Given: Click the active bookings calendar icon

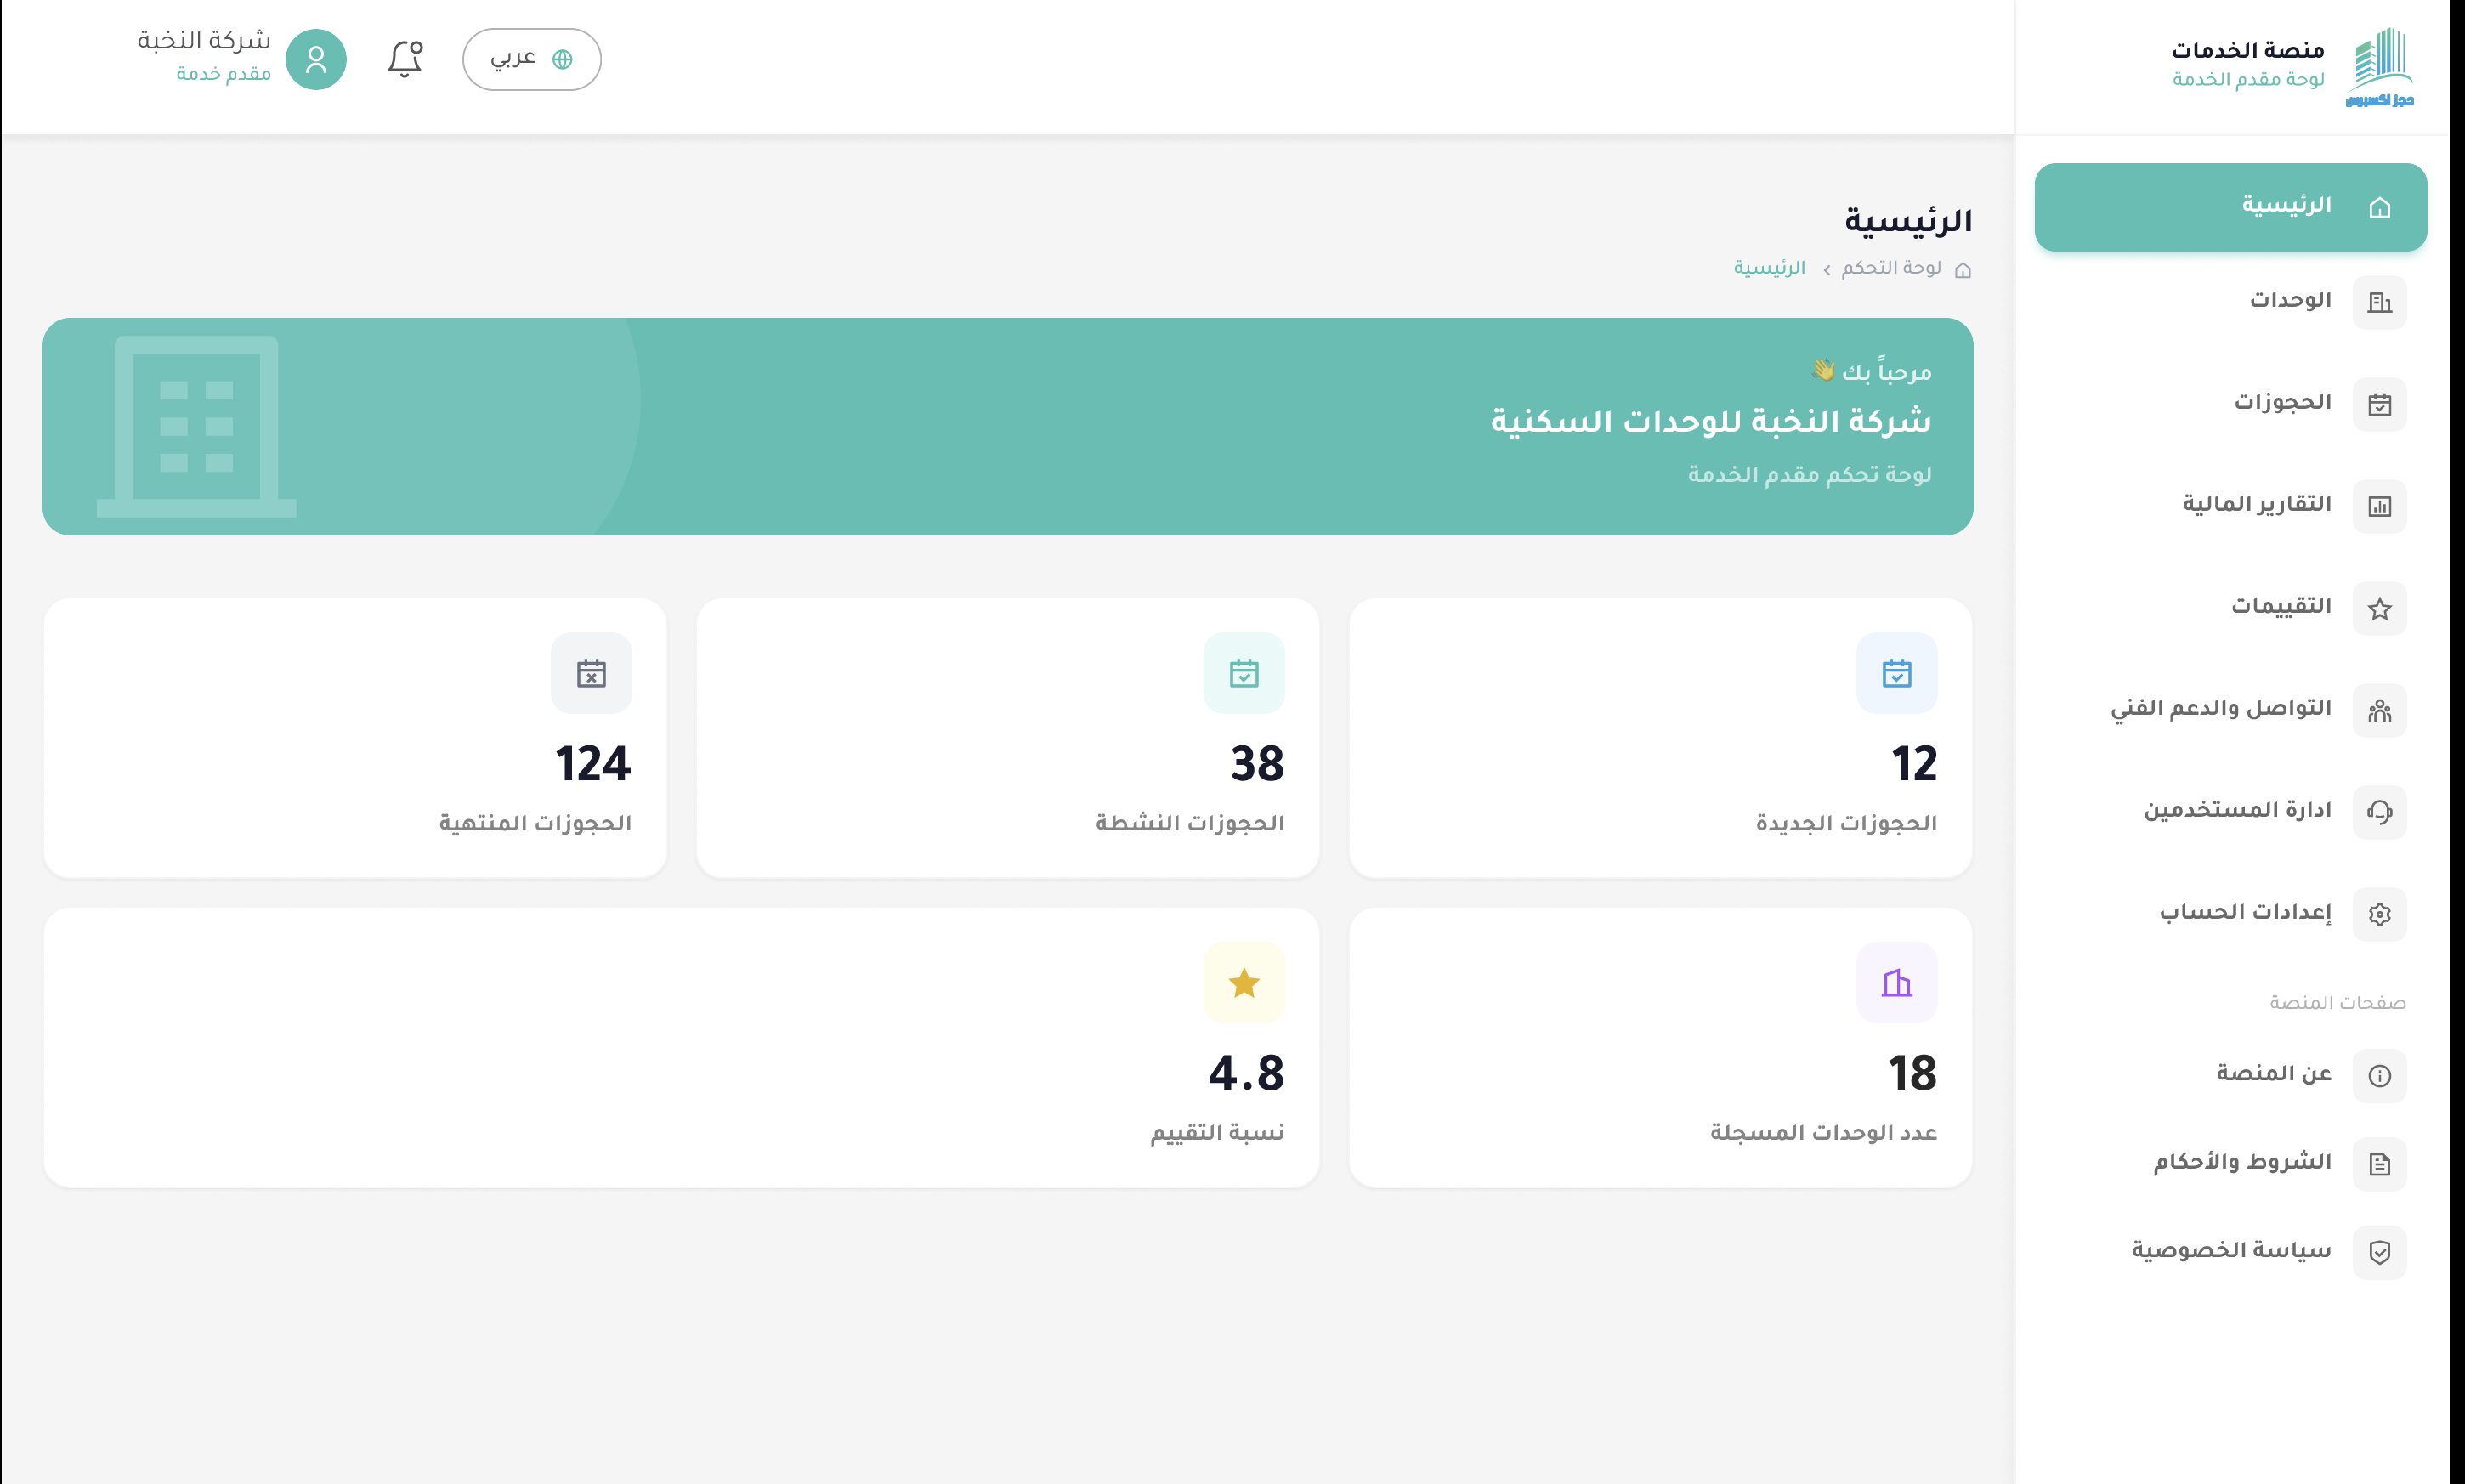Looking at the screenshot, I should pos(1243,673).
